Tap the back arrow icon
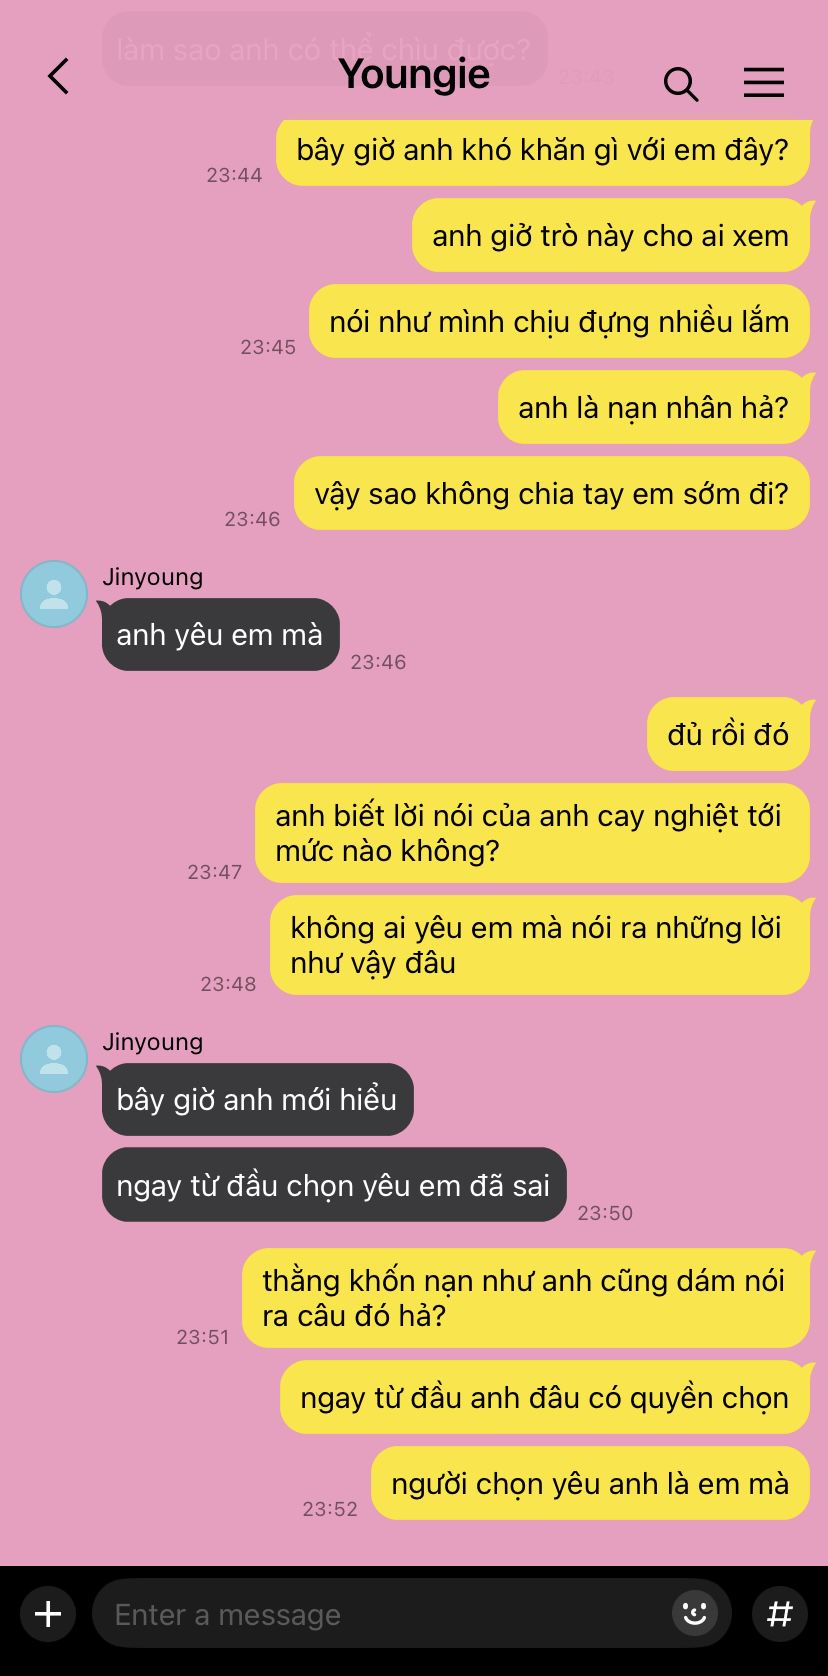828x1676 pixels. [59, 76]
